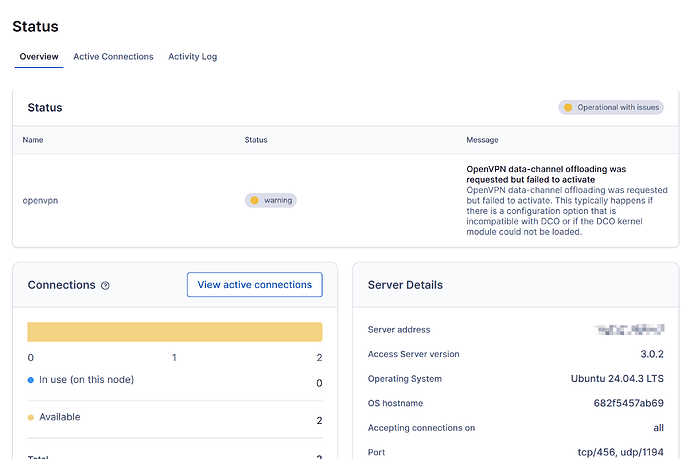Click the warning badge in openvpn row
The height and width of the screenshot is (459, 690).
(271, 200)
